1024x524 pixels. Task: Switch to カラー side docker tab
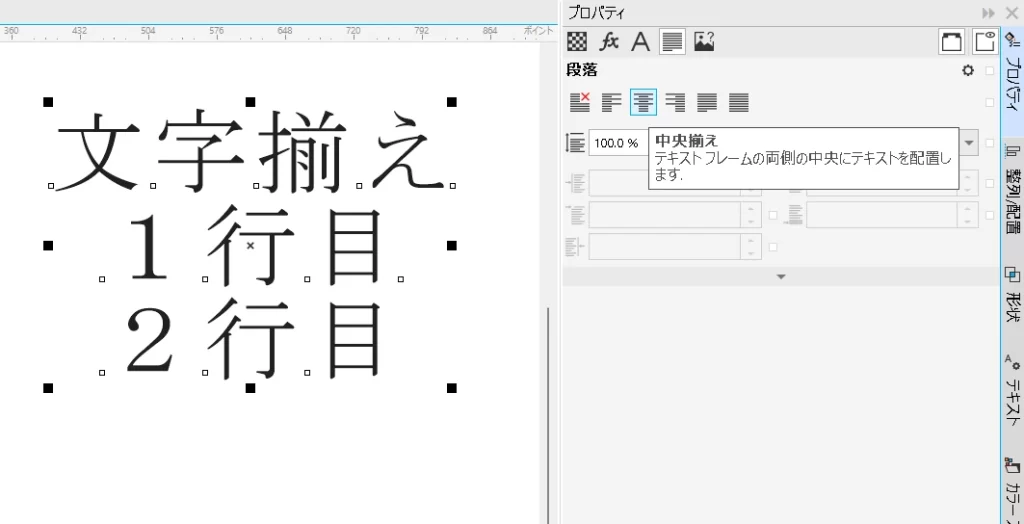click(1012, 491)
